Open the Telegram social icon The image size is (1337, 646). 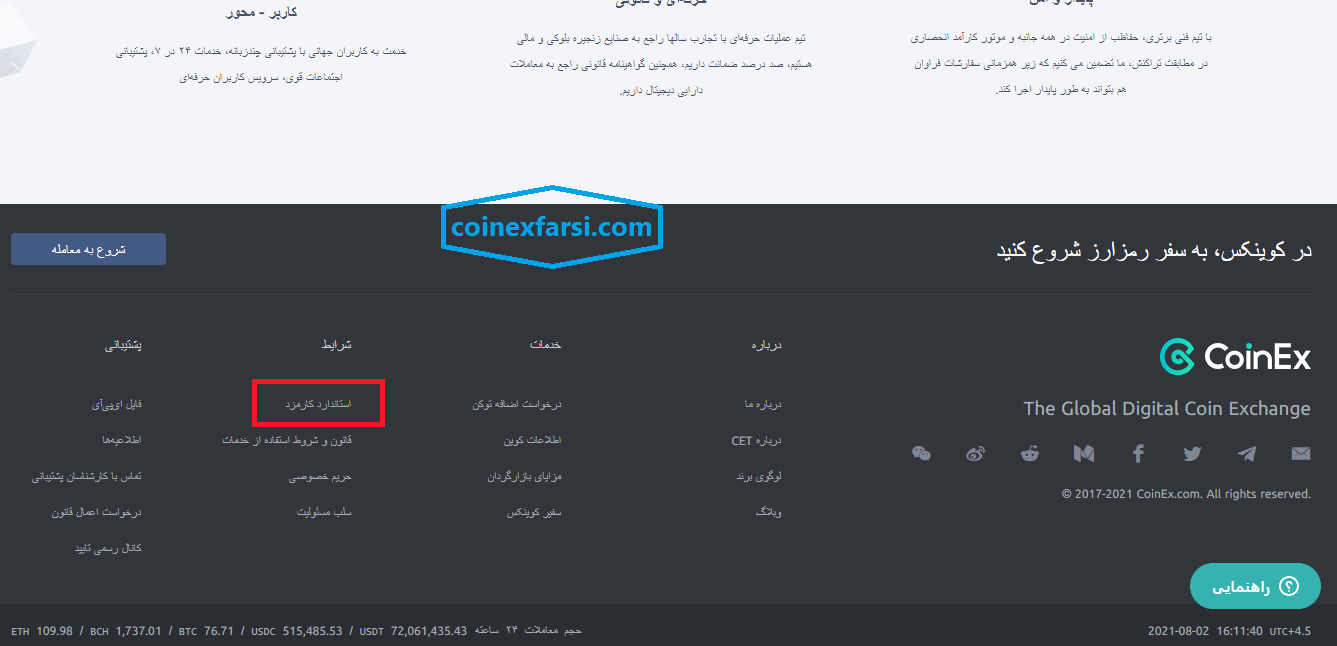tap(1246, 454)
